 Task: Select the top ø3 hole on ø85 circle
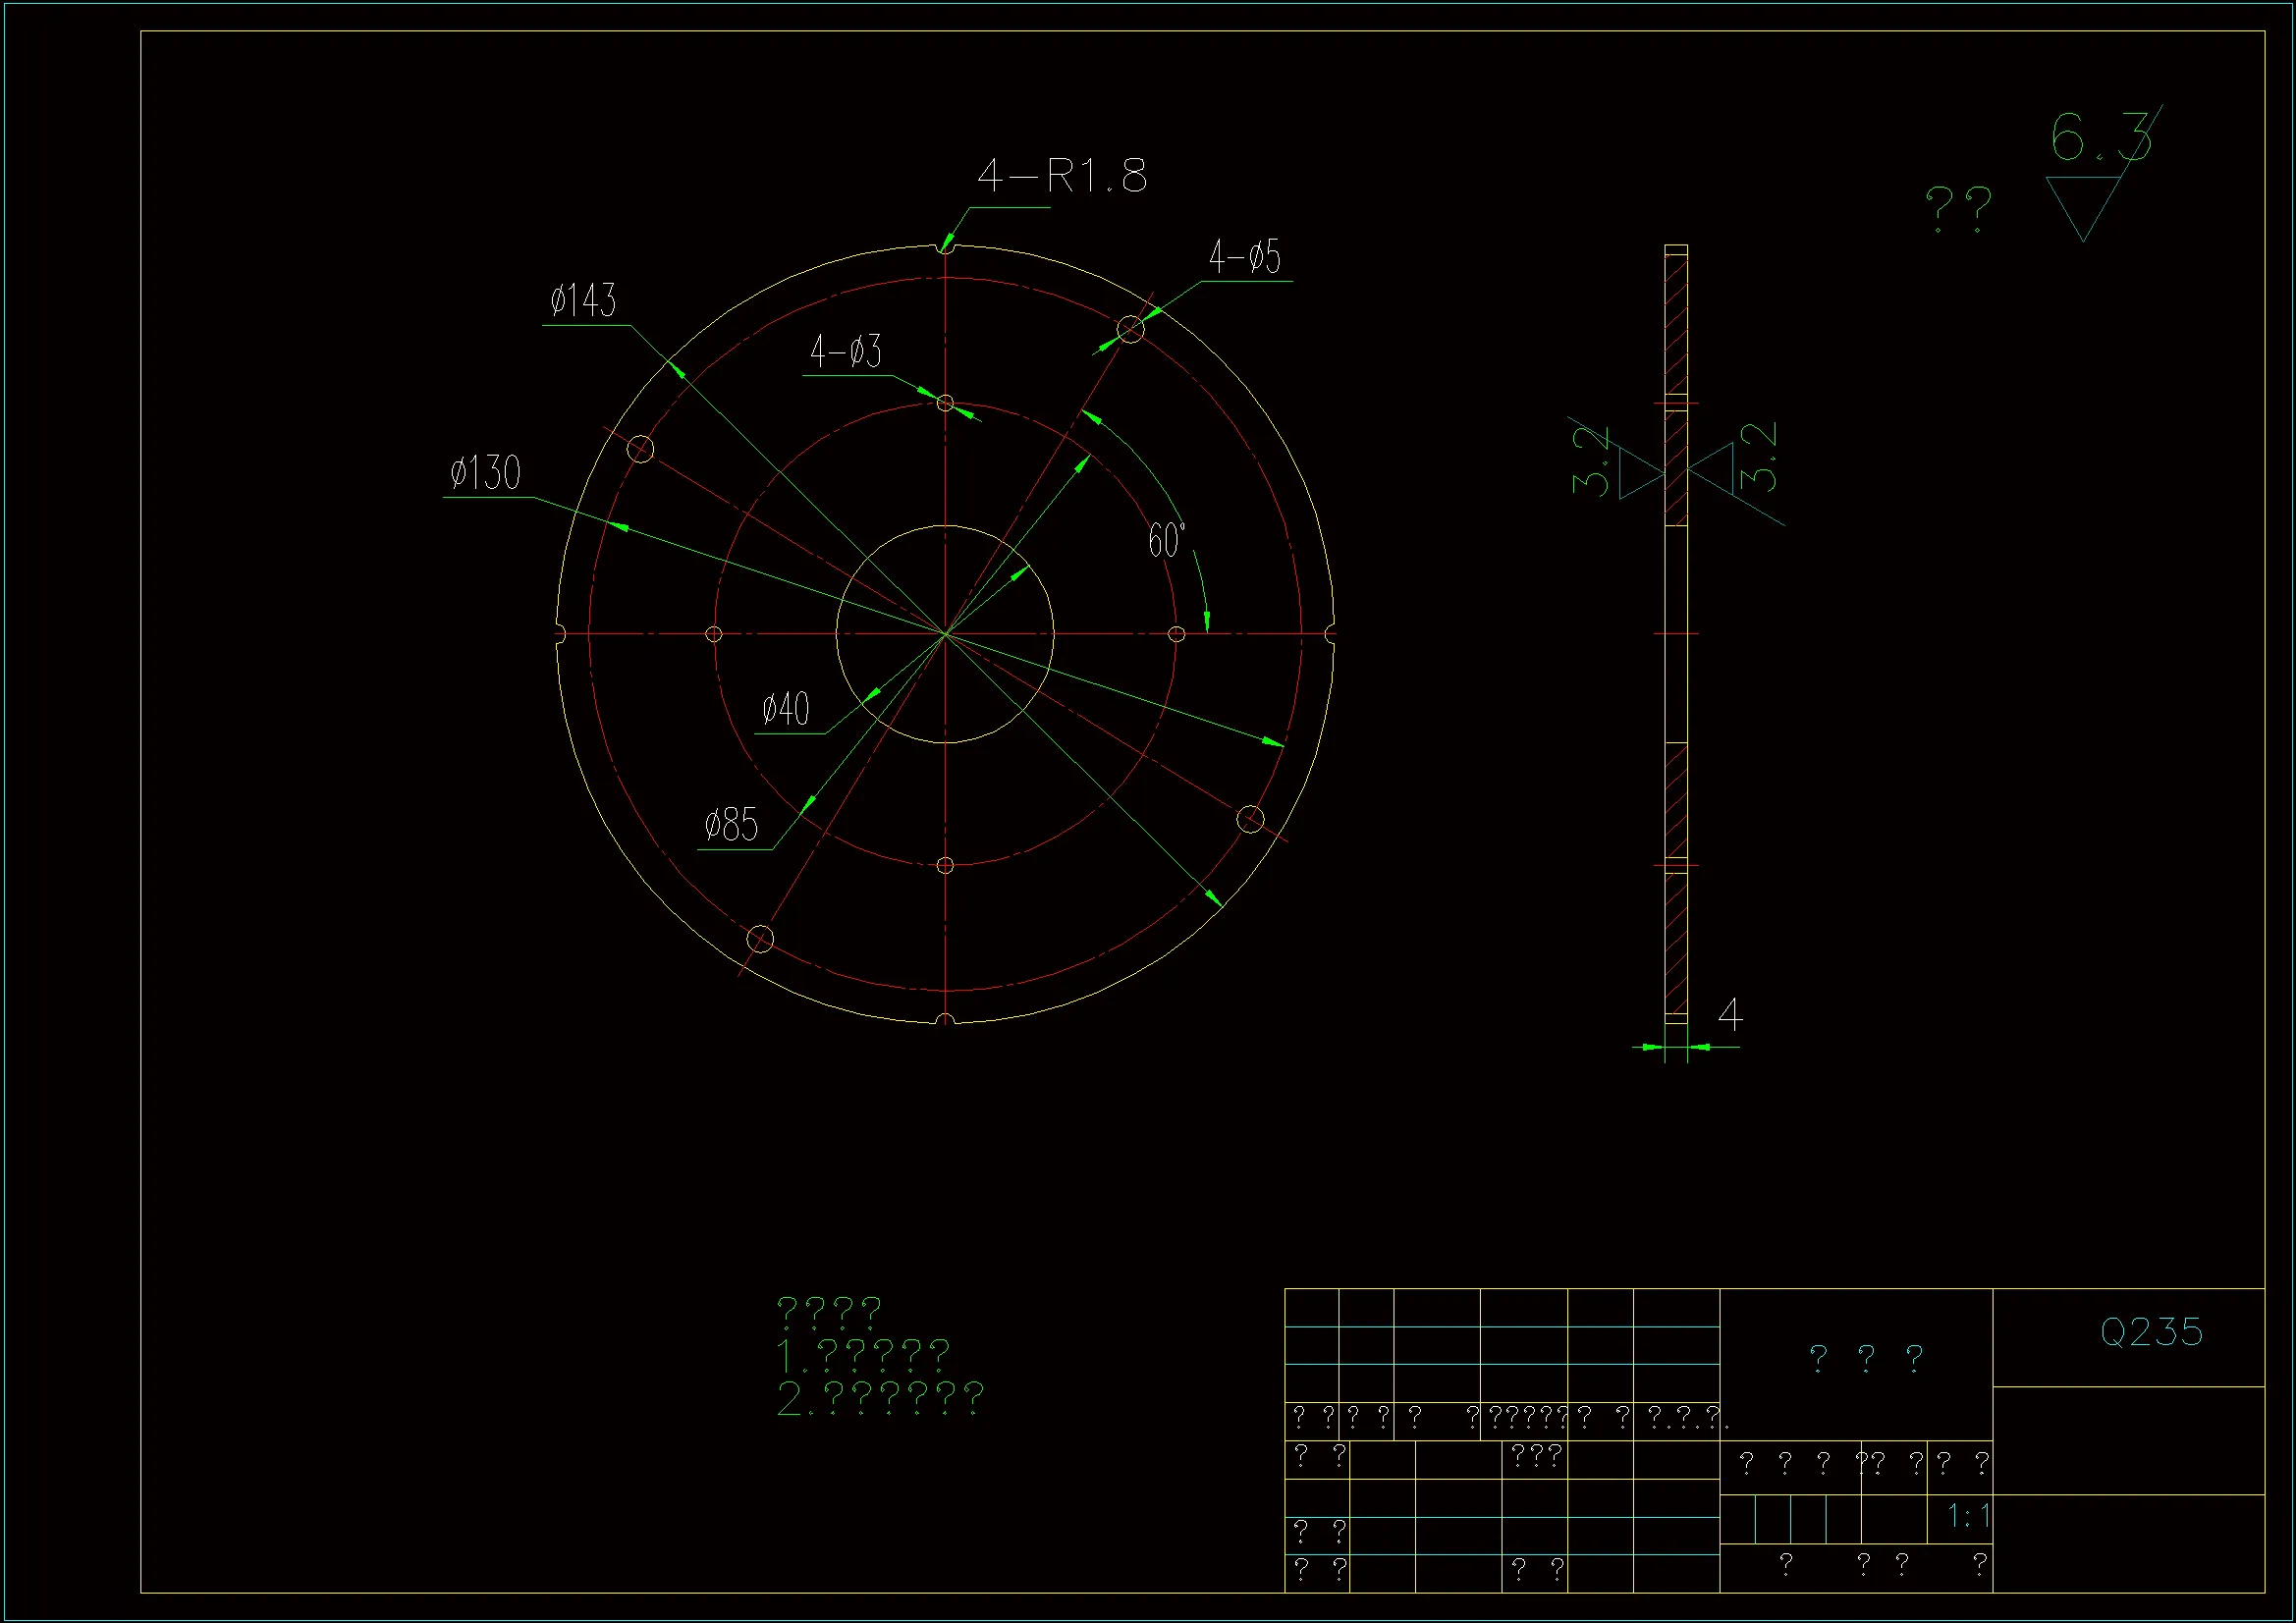(945, 403)
